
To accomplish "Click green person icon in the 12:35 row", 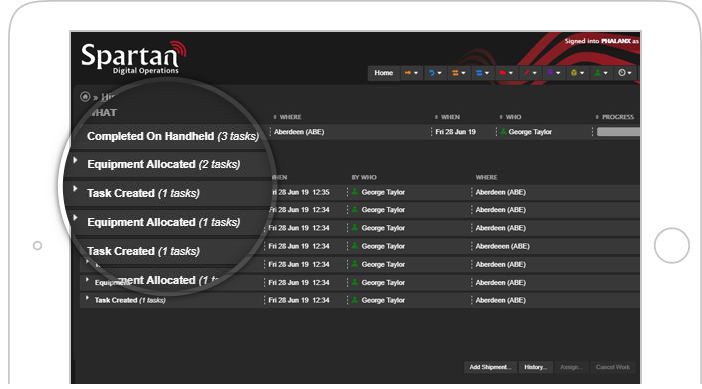I will (x=355, y=192).
